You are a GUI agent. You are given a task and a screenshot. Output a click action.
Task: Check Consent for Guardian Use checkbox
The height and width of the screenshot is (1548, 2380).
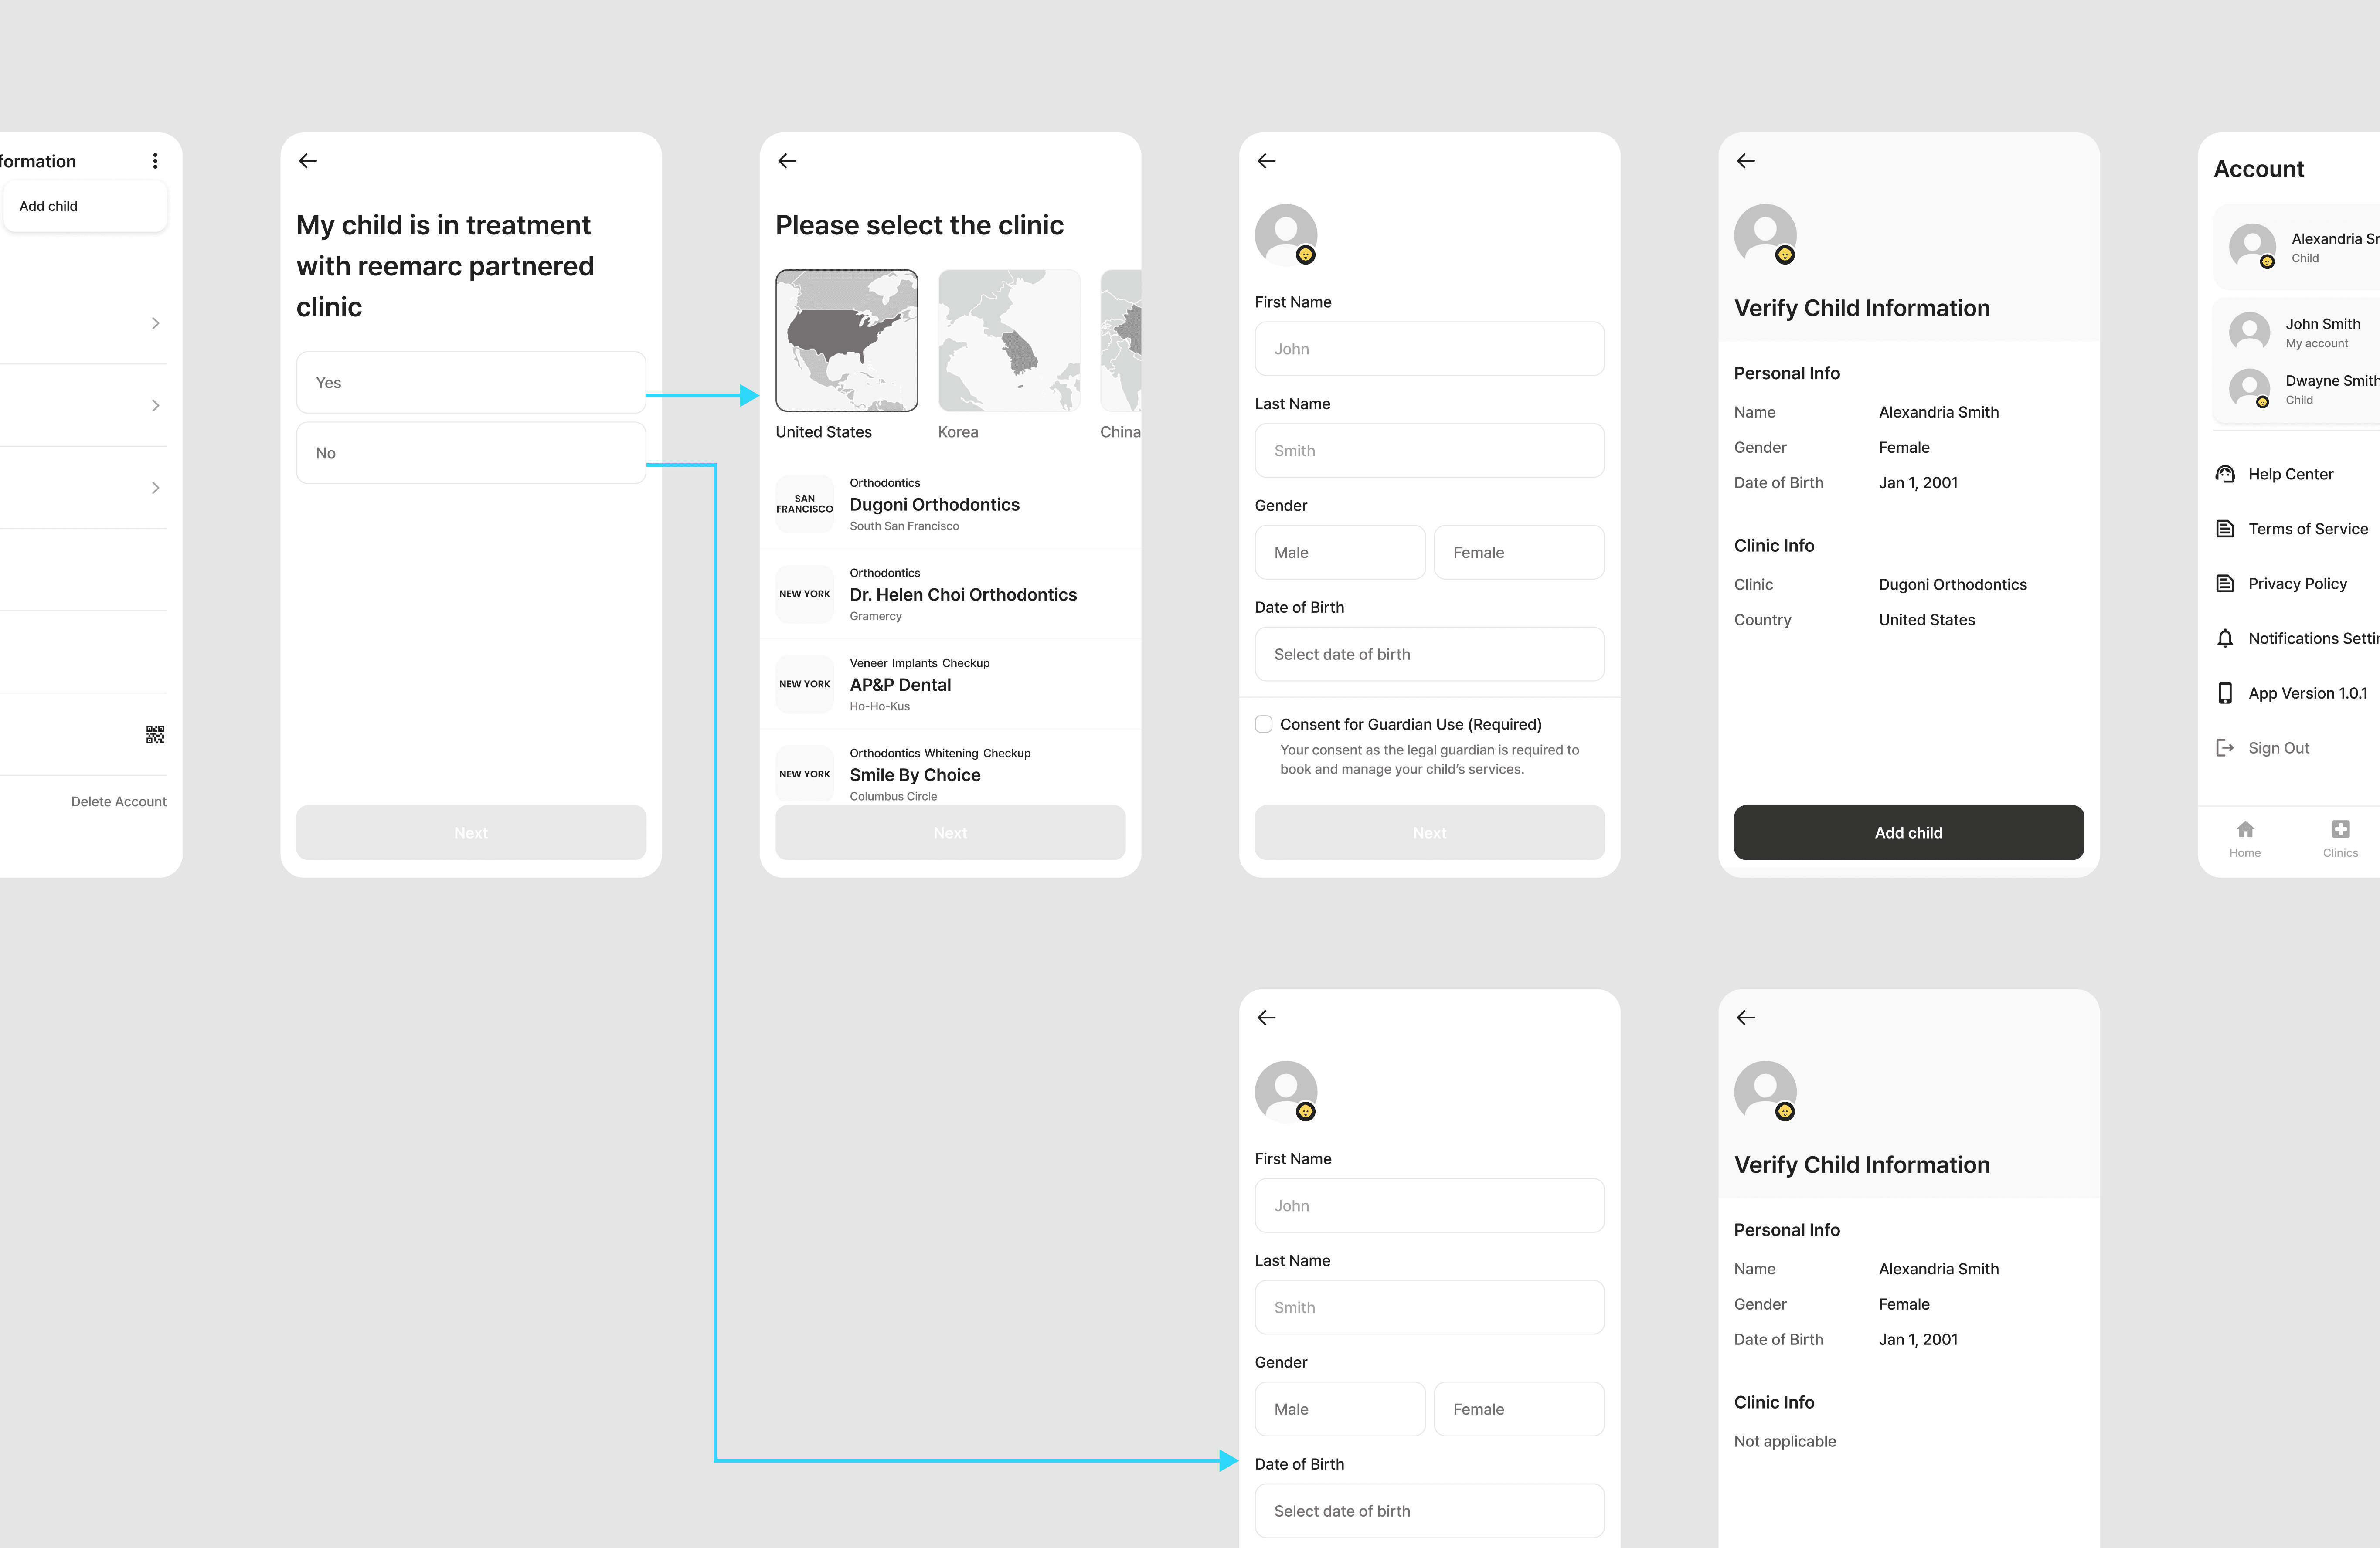(1264, 724)
